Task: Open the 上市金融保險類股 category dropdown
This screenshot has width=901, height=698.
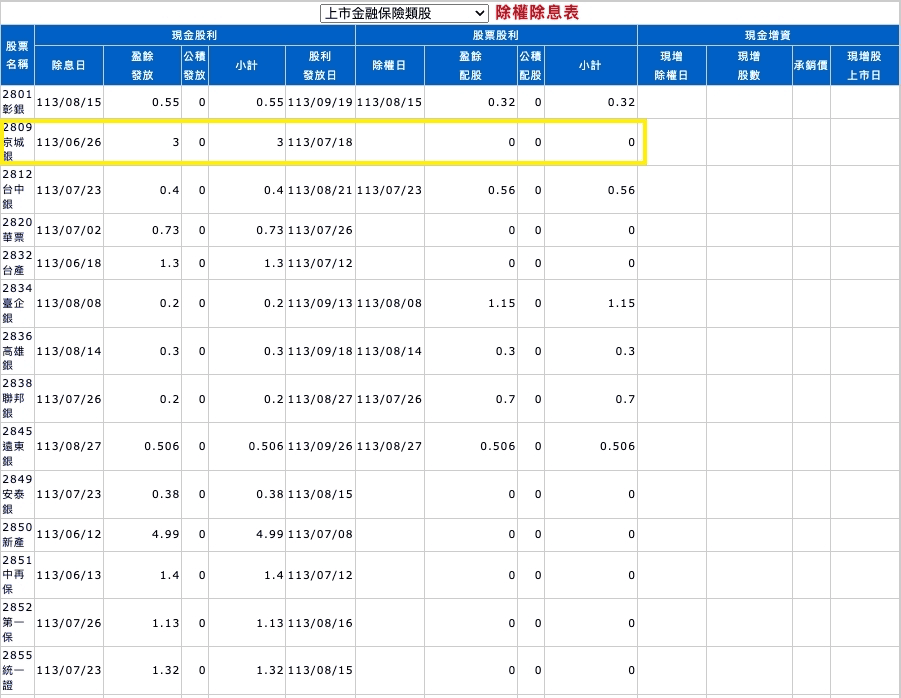Action: [x=404, y=13]
